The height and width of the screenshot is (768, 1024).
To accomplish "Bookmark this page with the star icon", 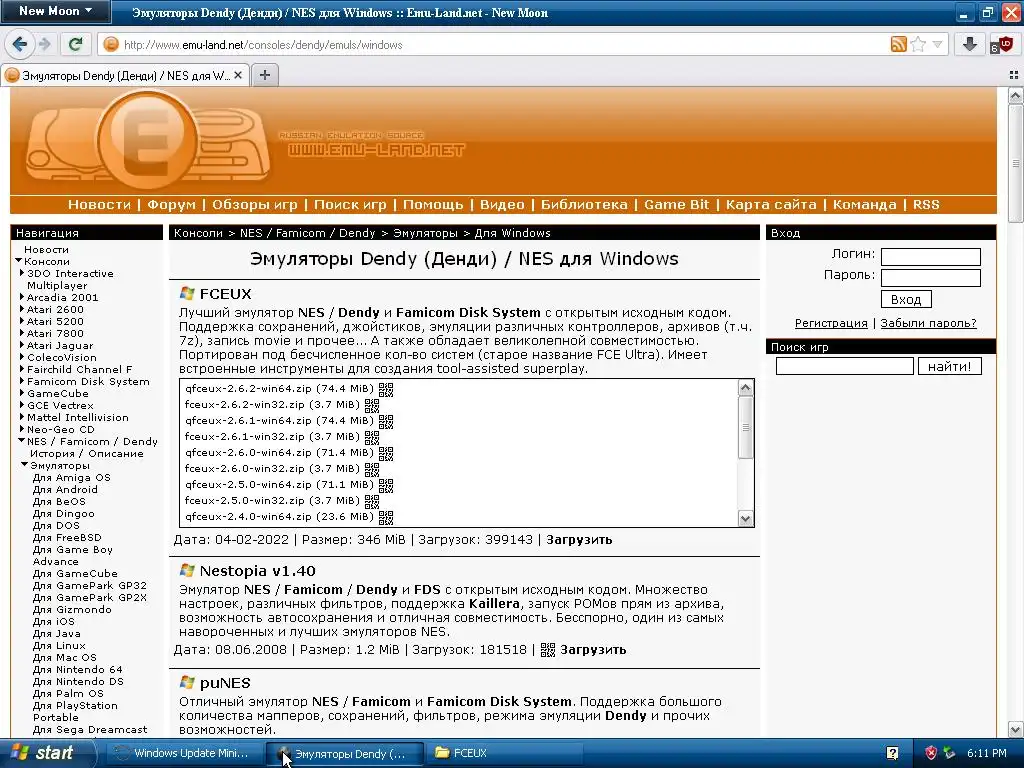I will pyautogui.click(x=918, y=44).
